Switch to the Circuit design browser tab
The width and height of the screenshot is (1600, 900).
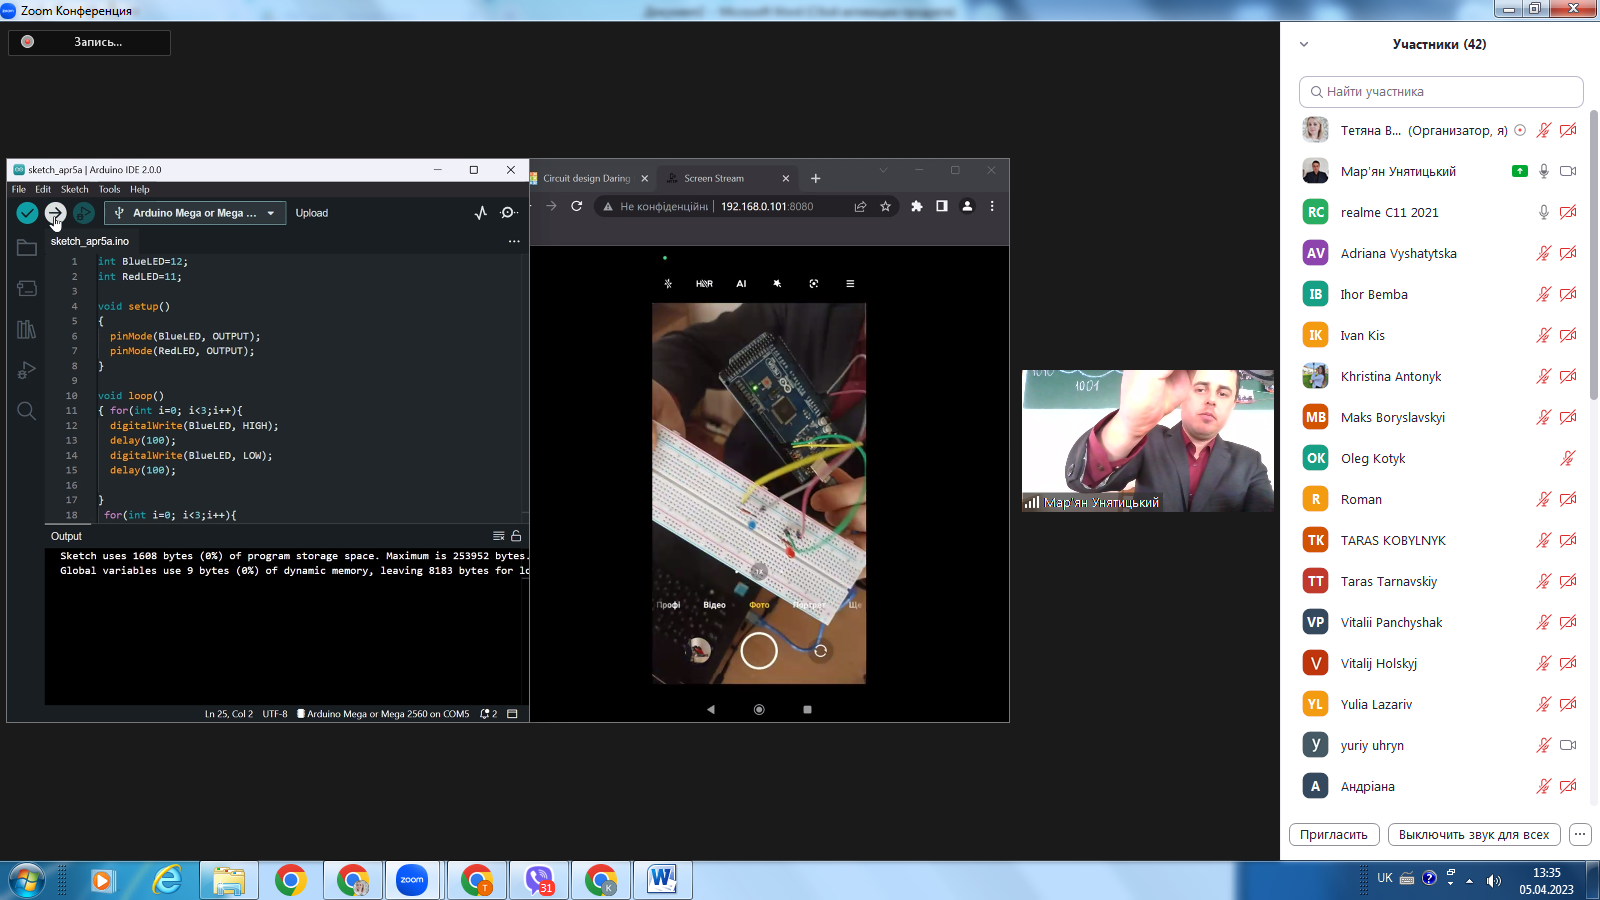tap(587, 179)
